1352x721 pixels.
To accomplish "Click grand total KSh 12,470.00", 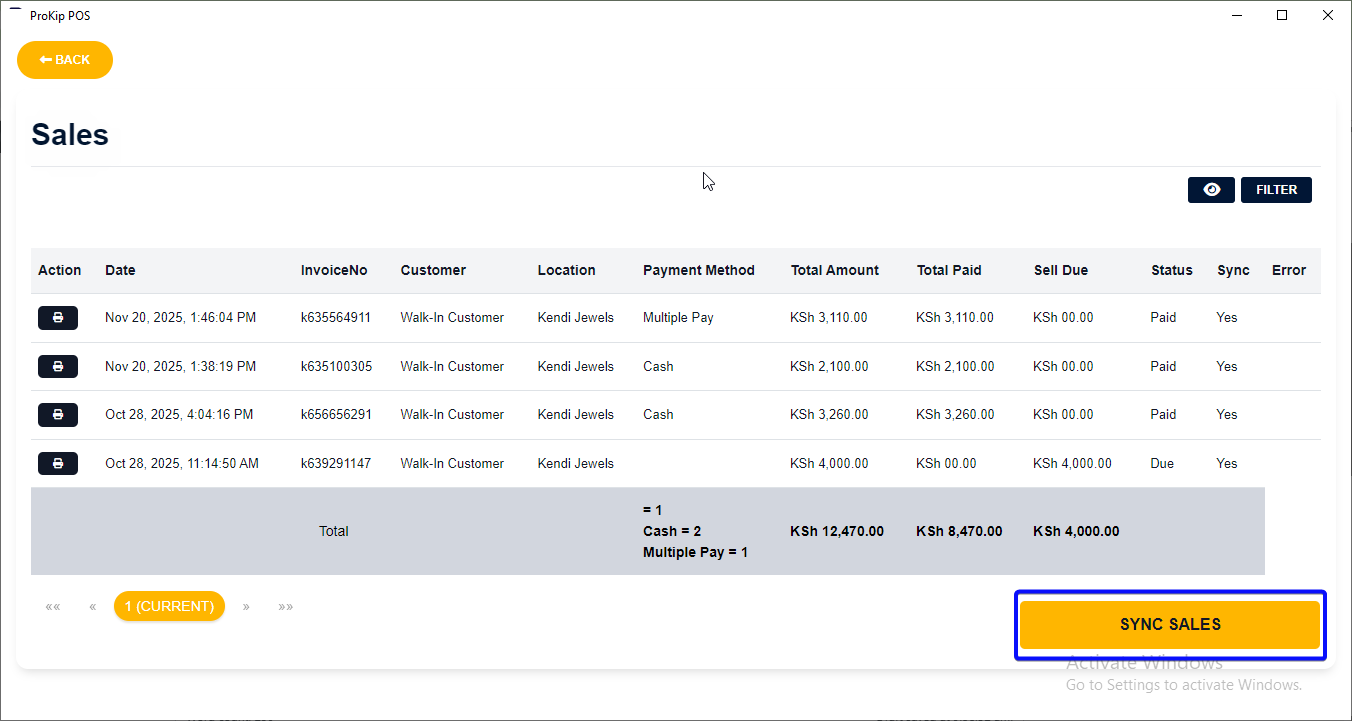I will pyautogui.click(x=837, y=532).
